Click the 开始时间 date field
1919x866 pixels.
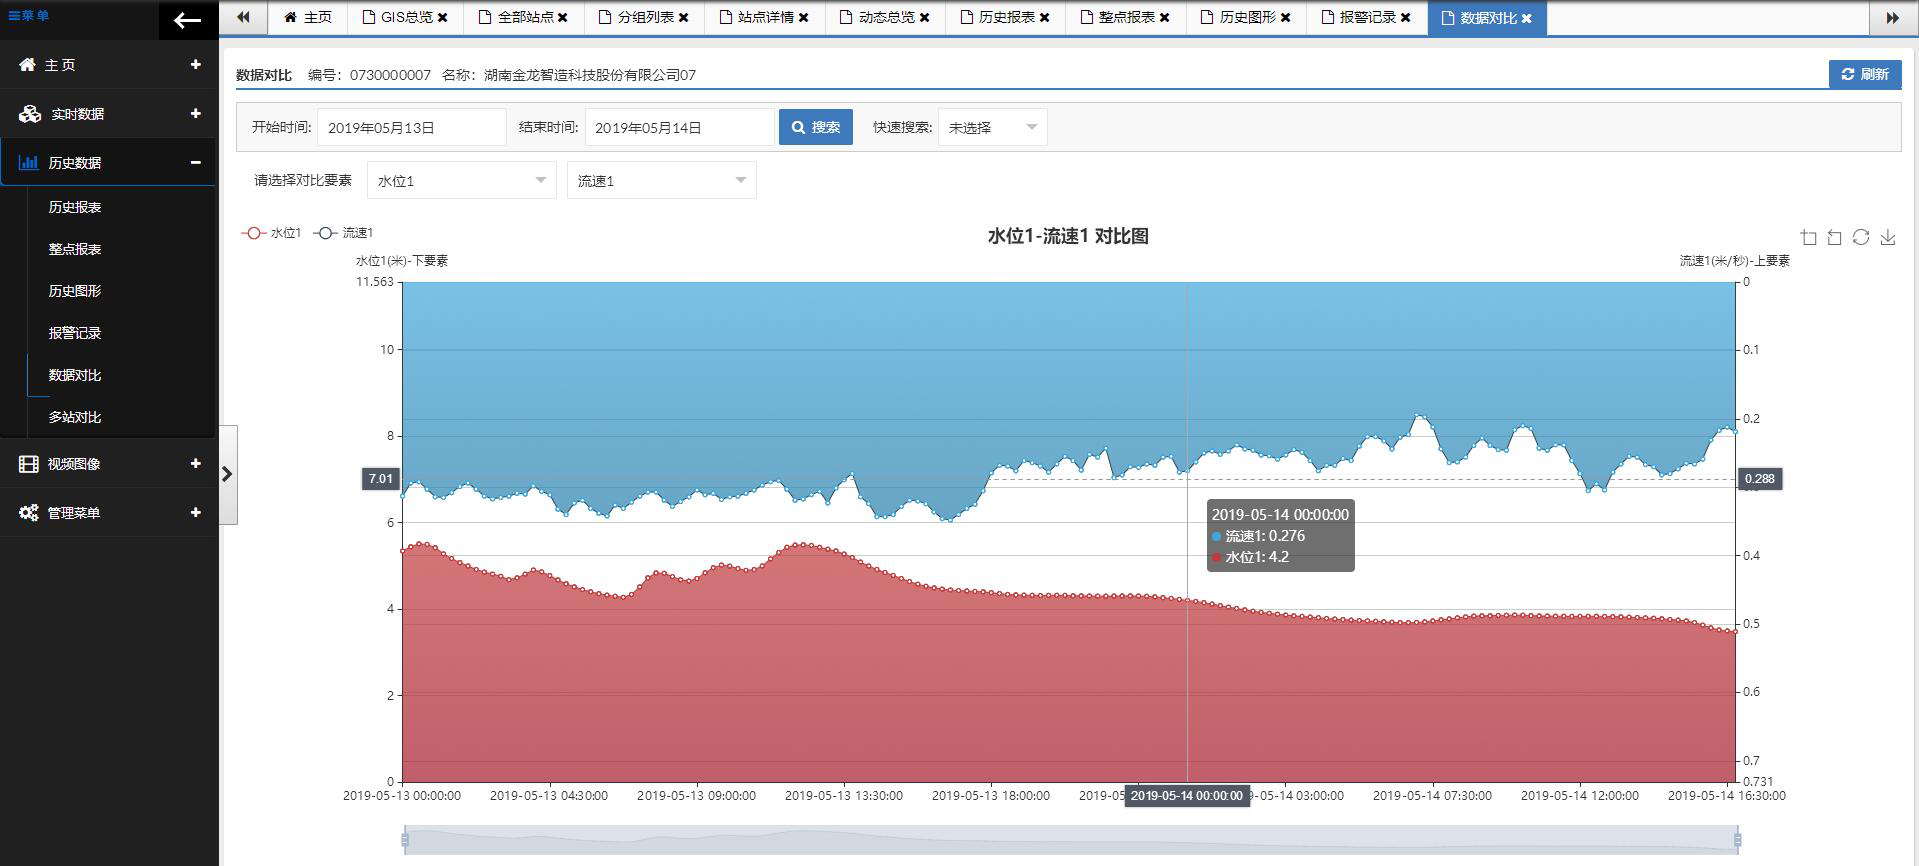click(x=411, y=128)
